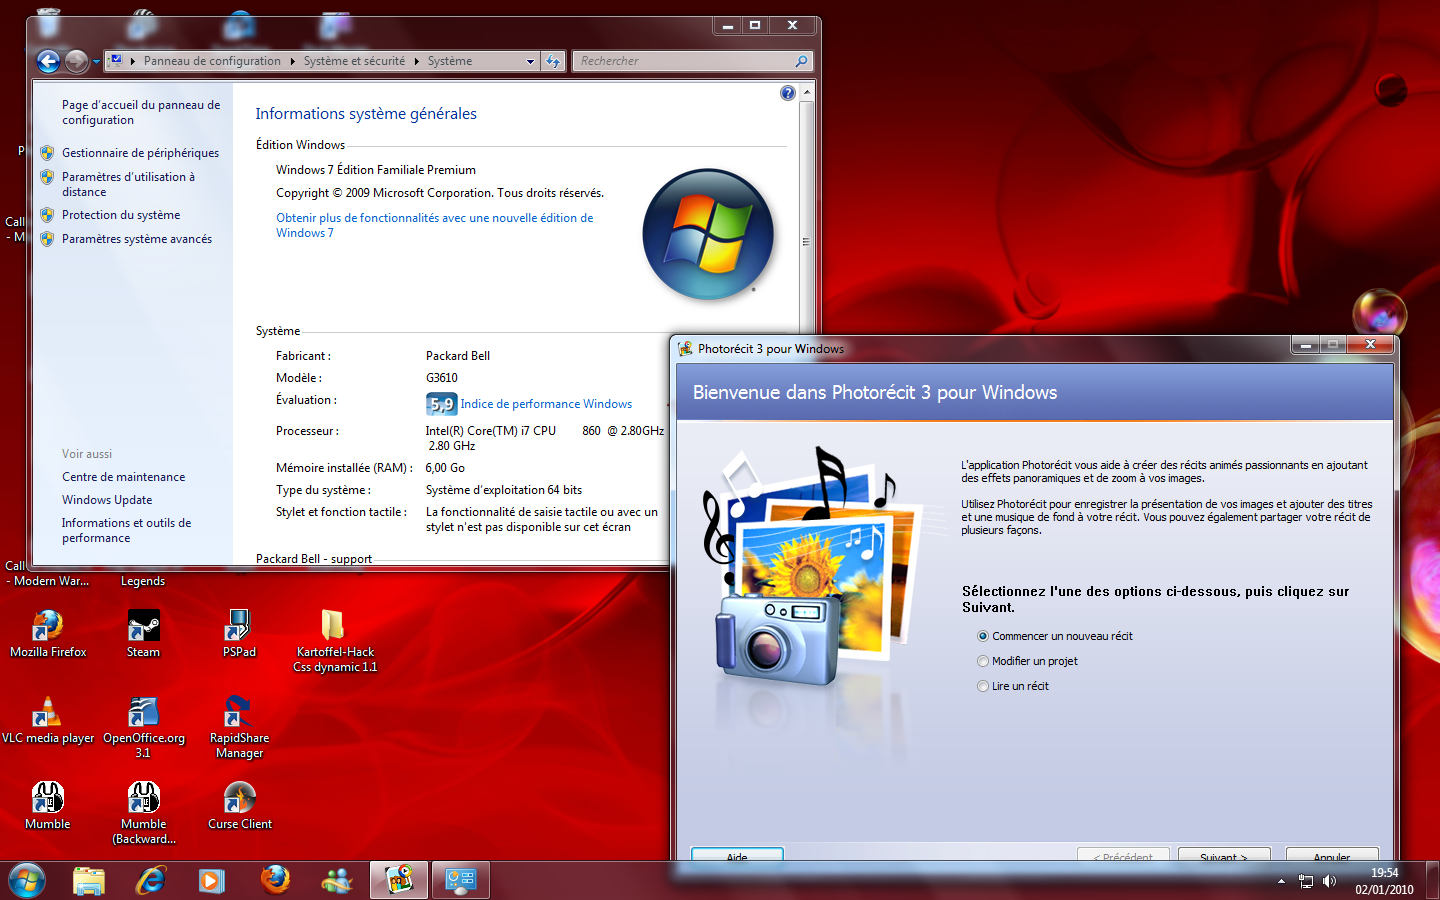Viewport: 1440px width, 900px height.
Task: Show hidden tray icons arrow
Action: (1281, 881)
